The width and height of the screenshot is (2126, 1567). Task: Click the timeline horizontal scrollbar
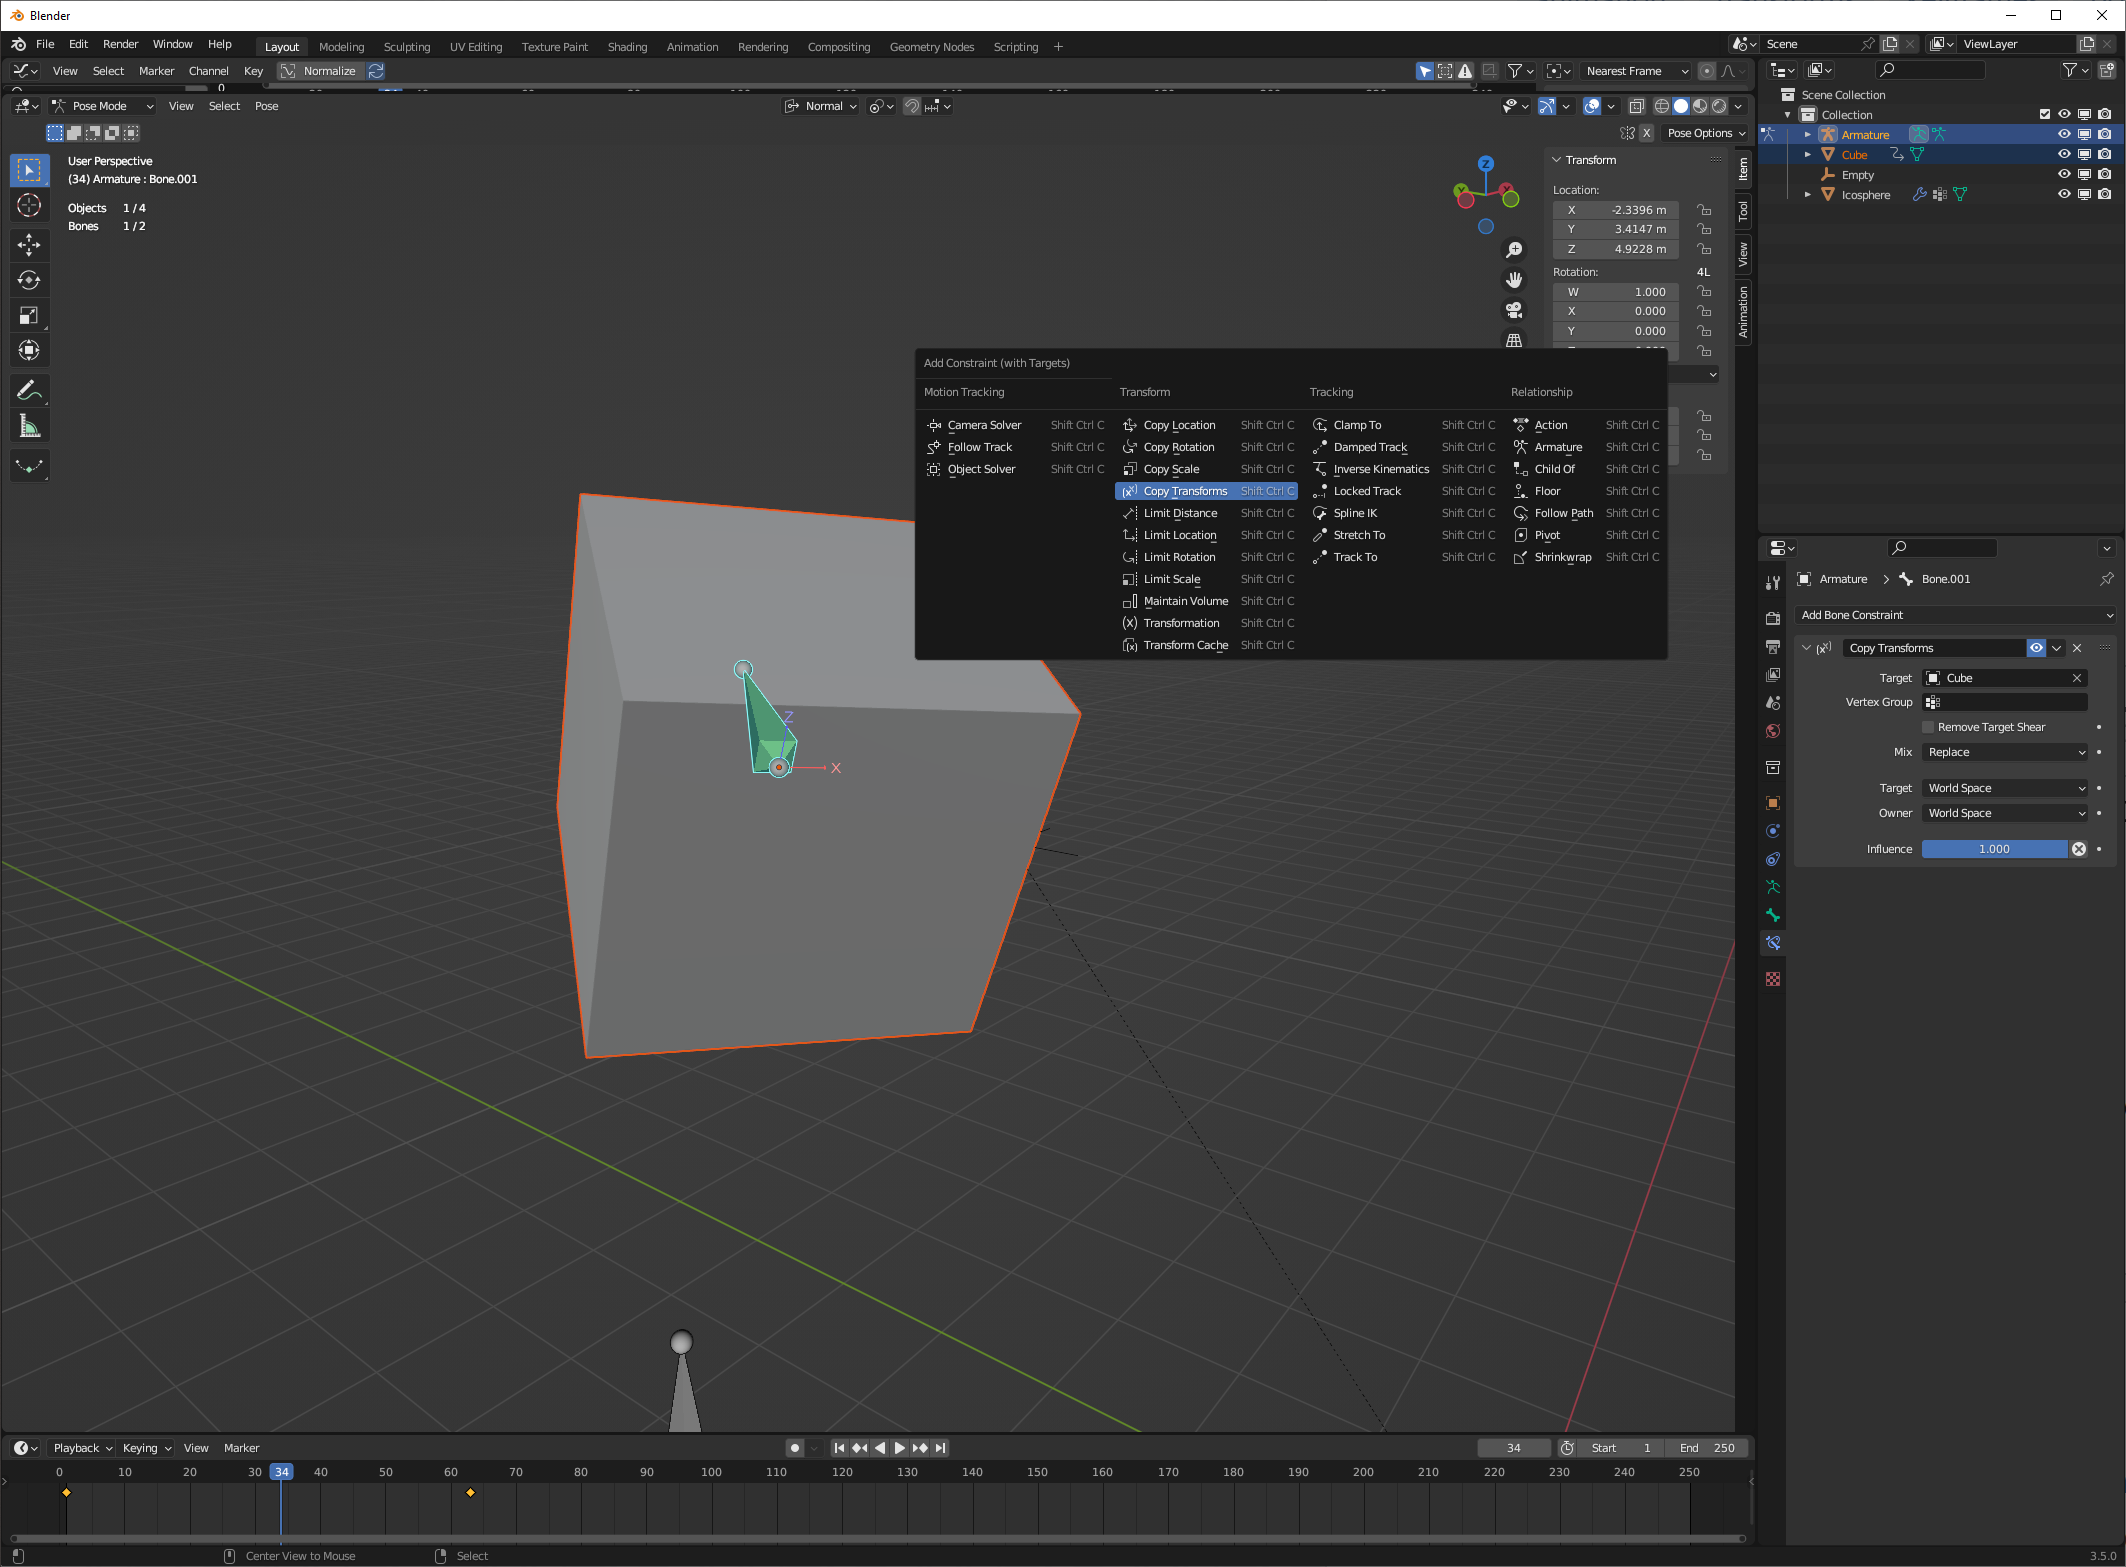pyautogui.click(x=877, y=1539)
